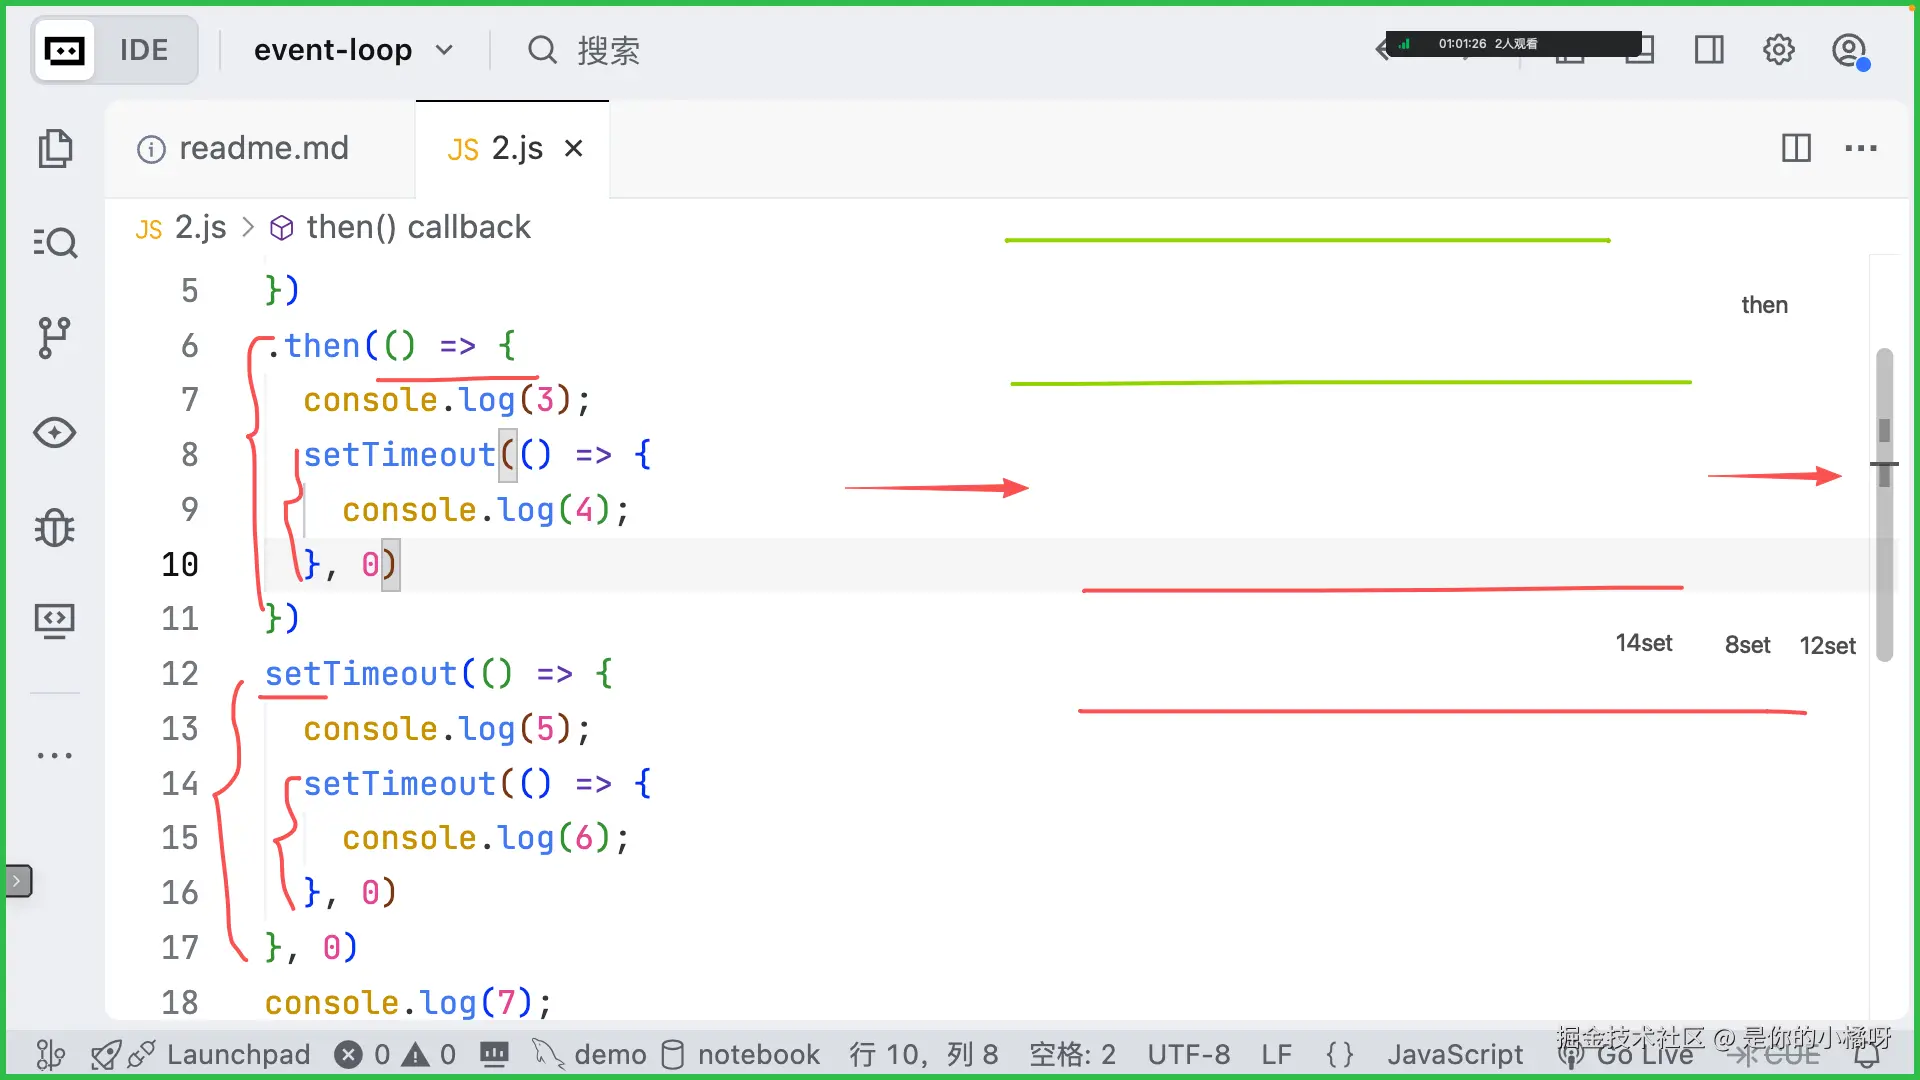Open the Run and Debug bug panel
Screen dimensions: 1920x1080
click(x=56, y=528)
